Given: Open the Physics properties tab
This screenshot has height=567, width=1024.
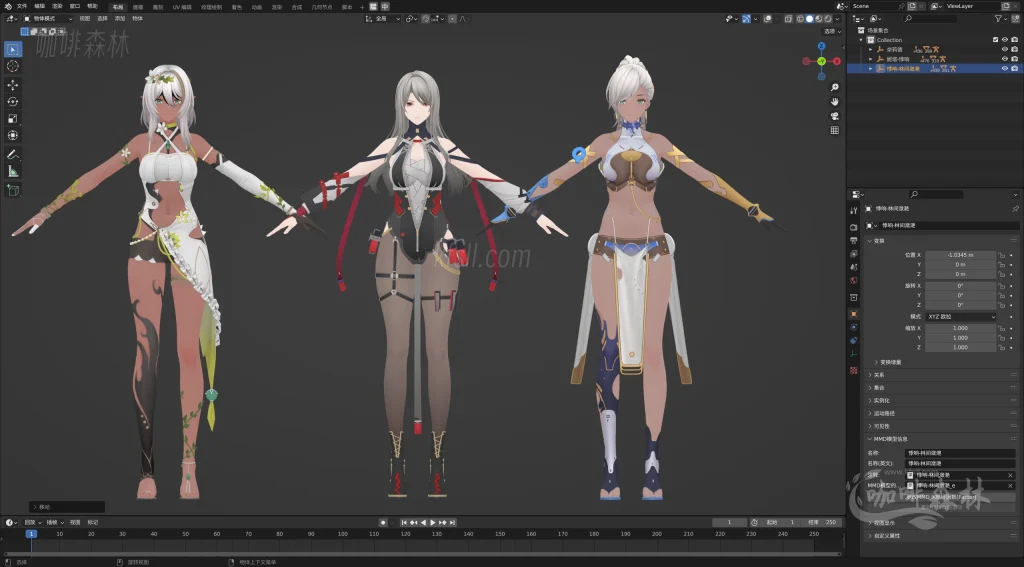Looking at the screenshot, I should point(854,327).
